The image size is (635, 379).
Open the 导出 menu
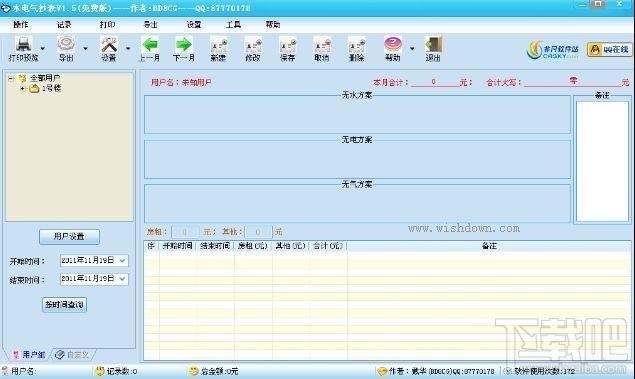[x=151, y=25]
